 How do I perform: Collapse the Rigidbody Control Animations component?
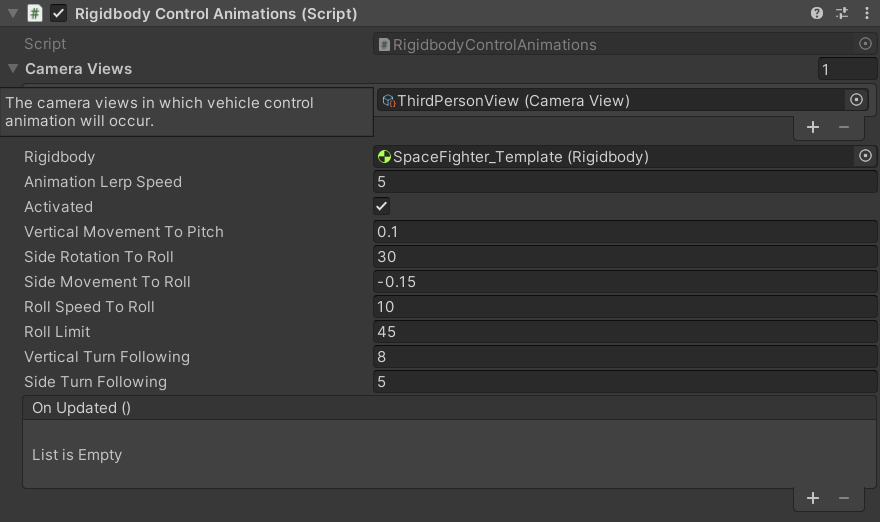click(13, 14)
